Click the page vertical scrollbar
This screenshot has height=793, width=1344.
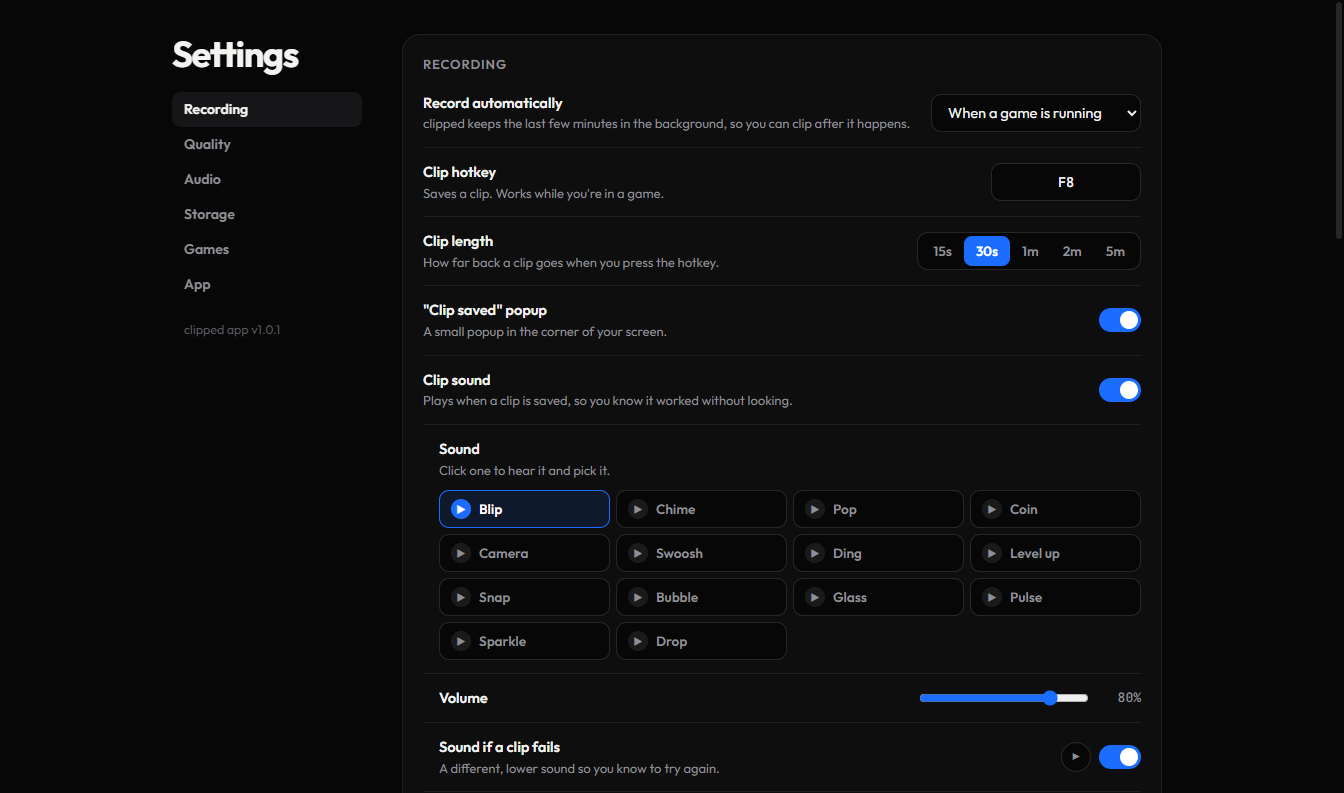point(1339,120)
